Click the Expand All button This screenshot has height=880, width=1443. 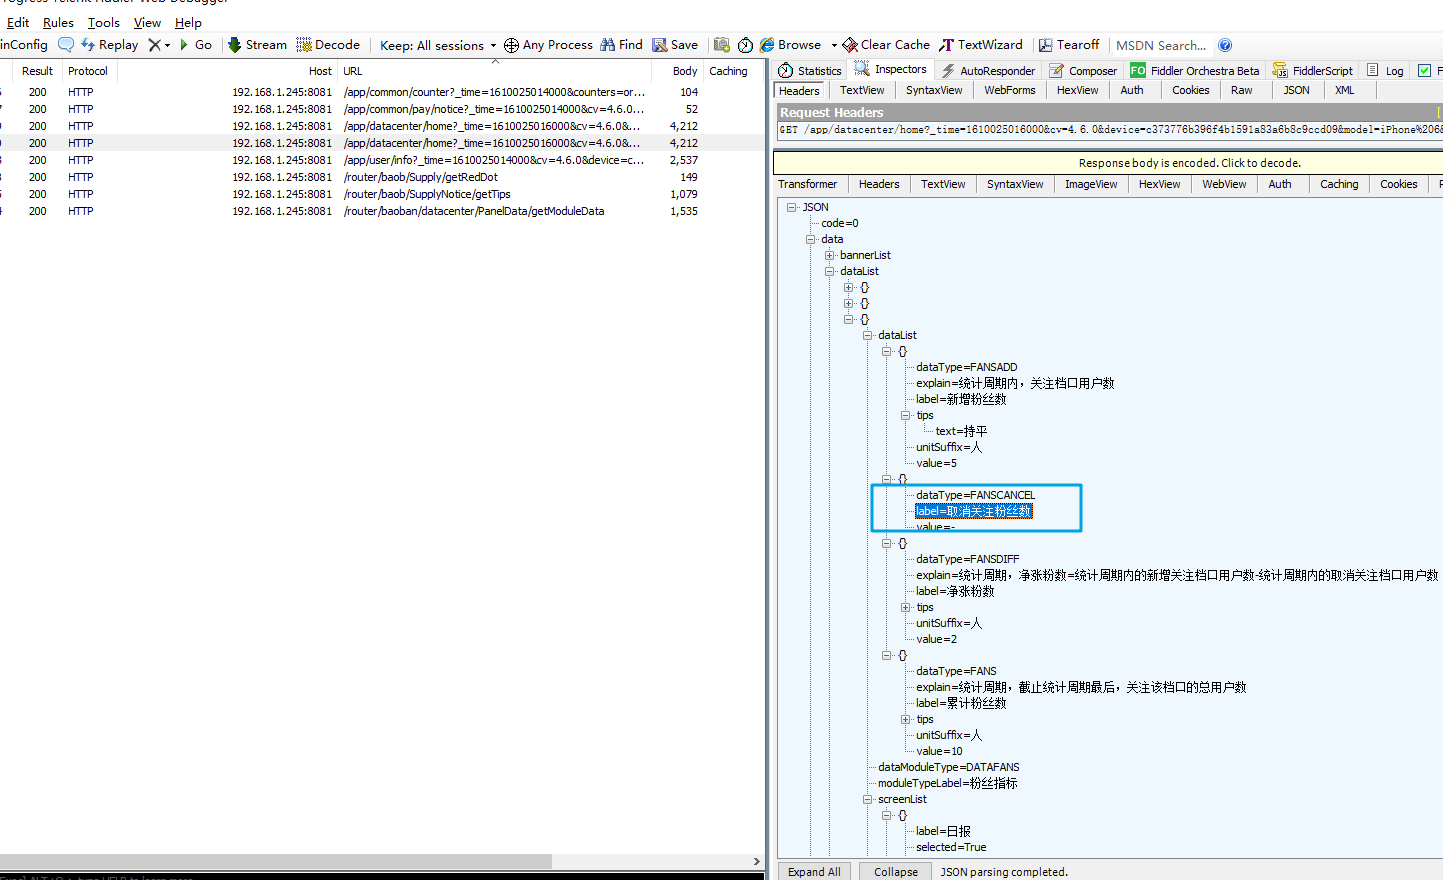pos(814,871)
